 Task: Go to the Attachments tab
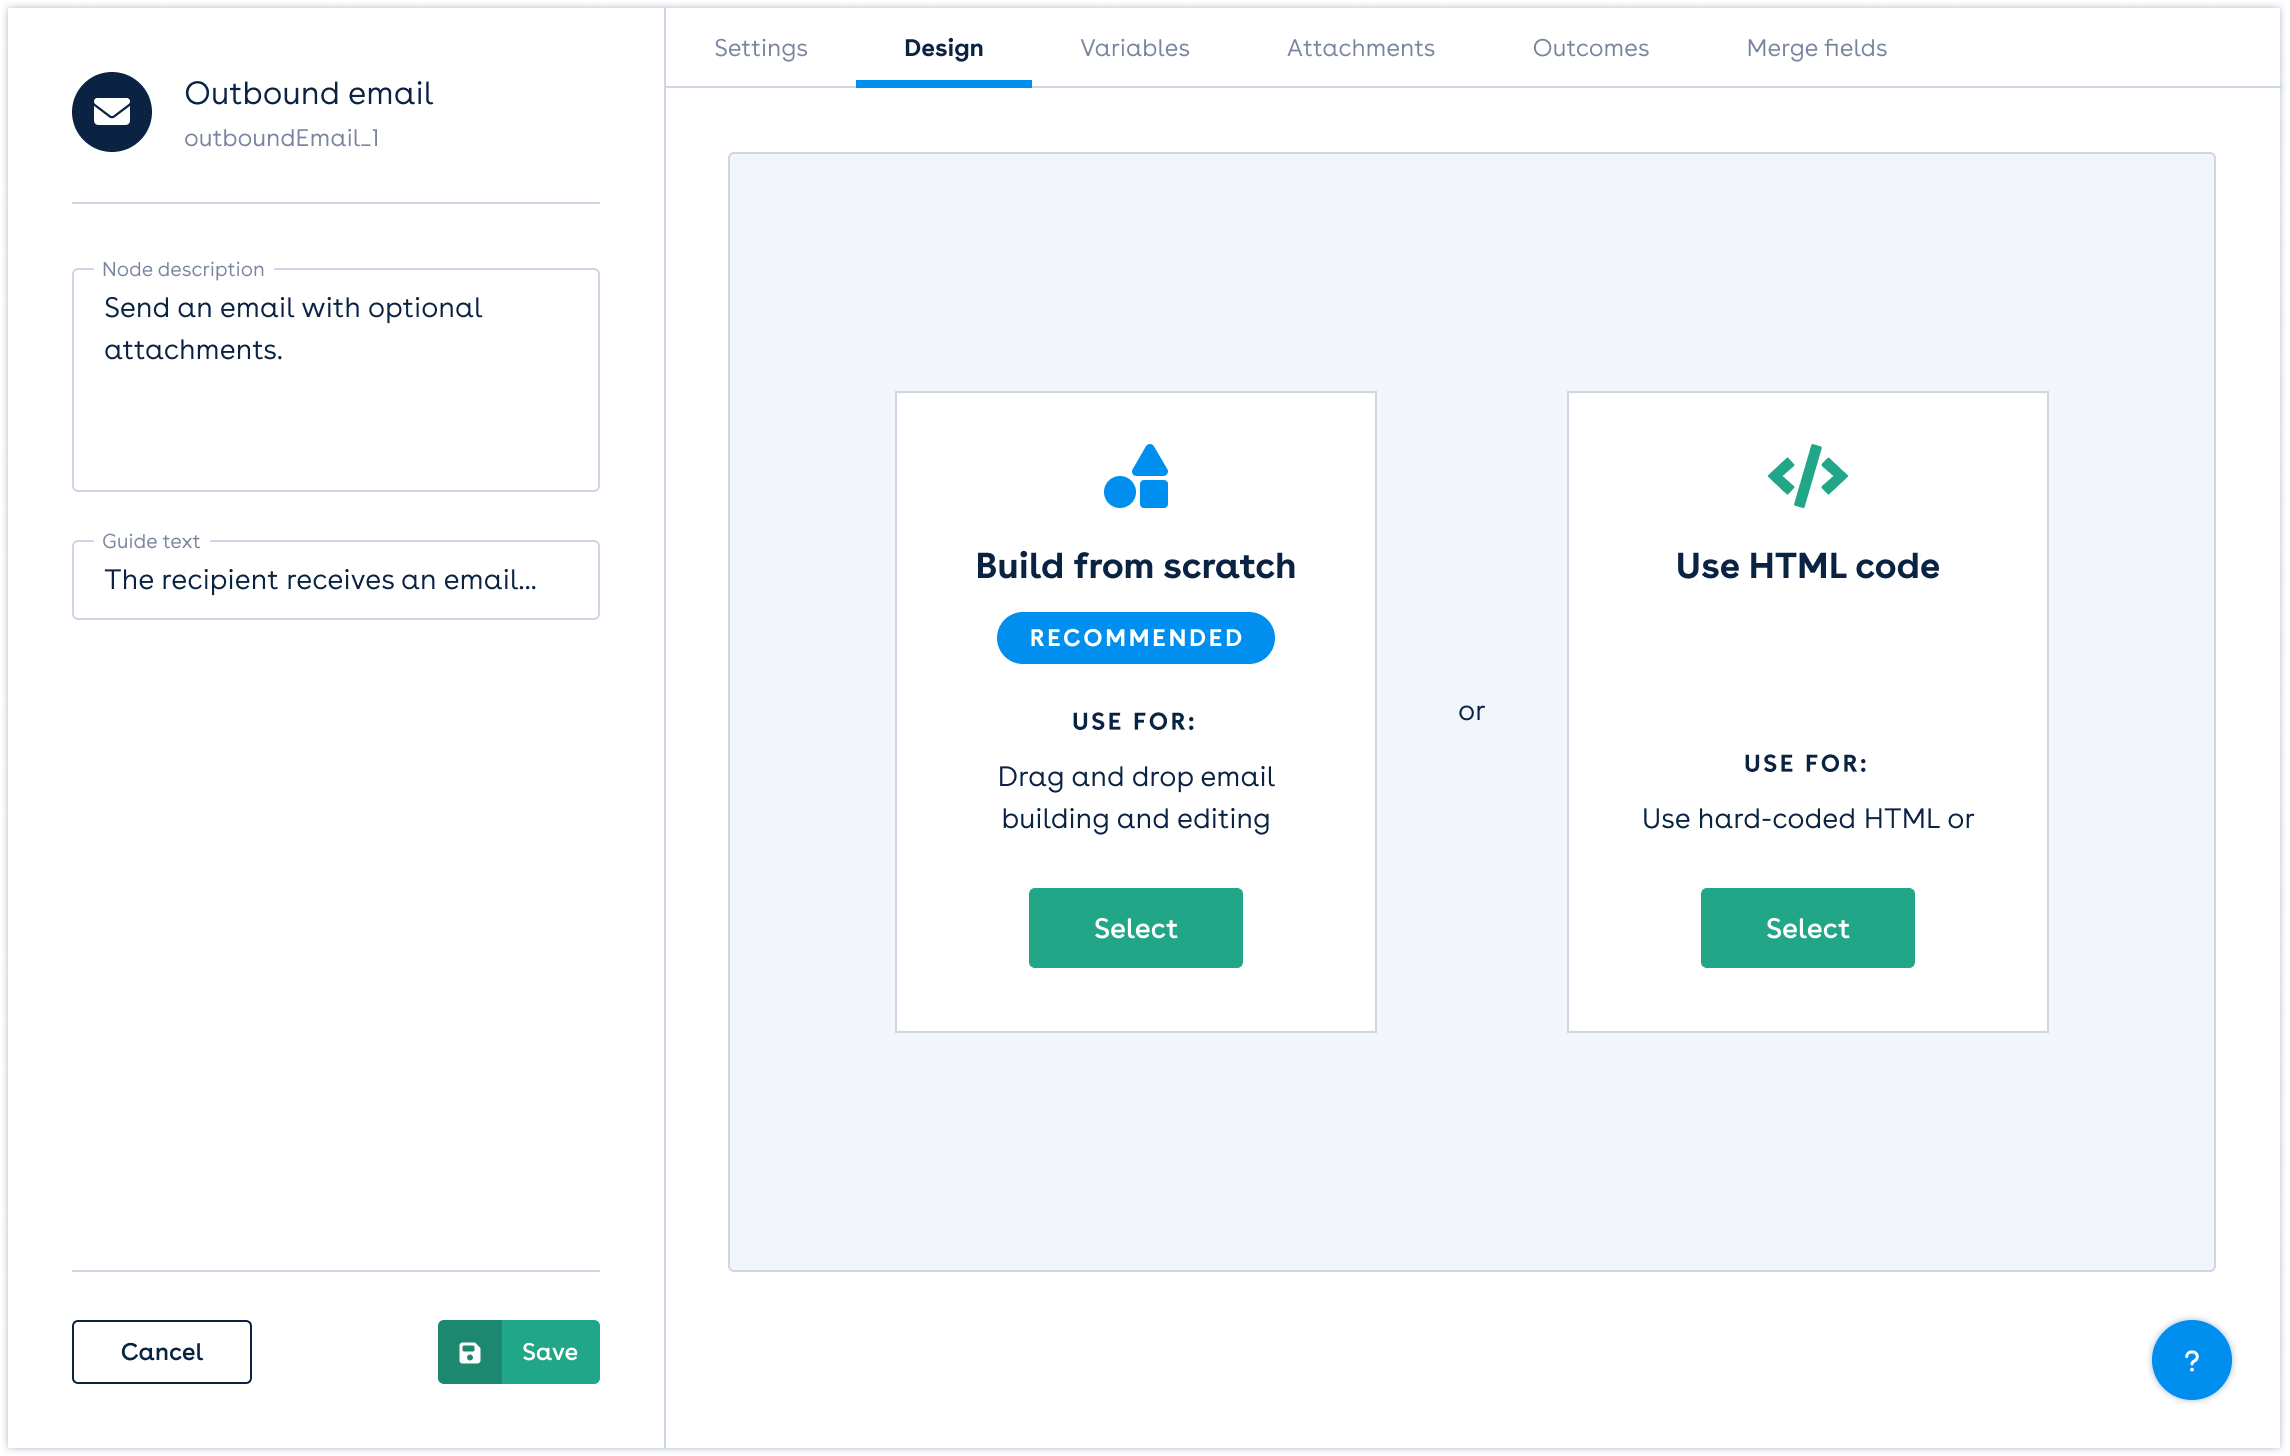tap(1360, 48)
